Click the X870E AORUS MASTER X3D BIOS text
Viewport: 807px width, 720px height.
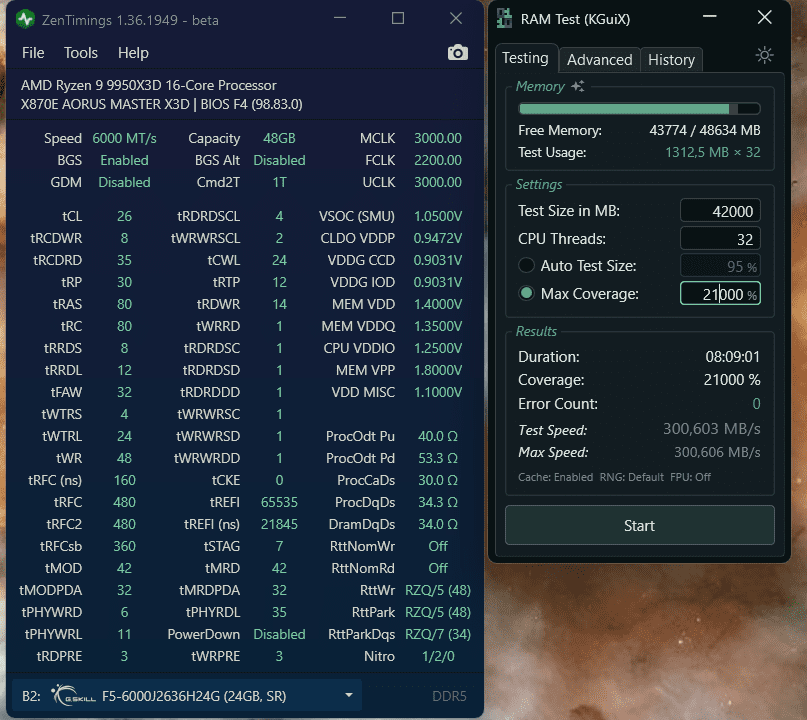tap(162, 104)
